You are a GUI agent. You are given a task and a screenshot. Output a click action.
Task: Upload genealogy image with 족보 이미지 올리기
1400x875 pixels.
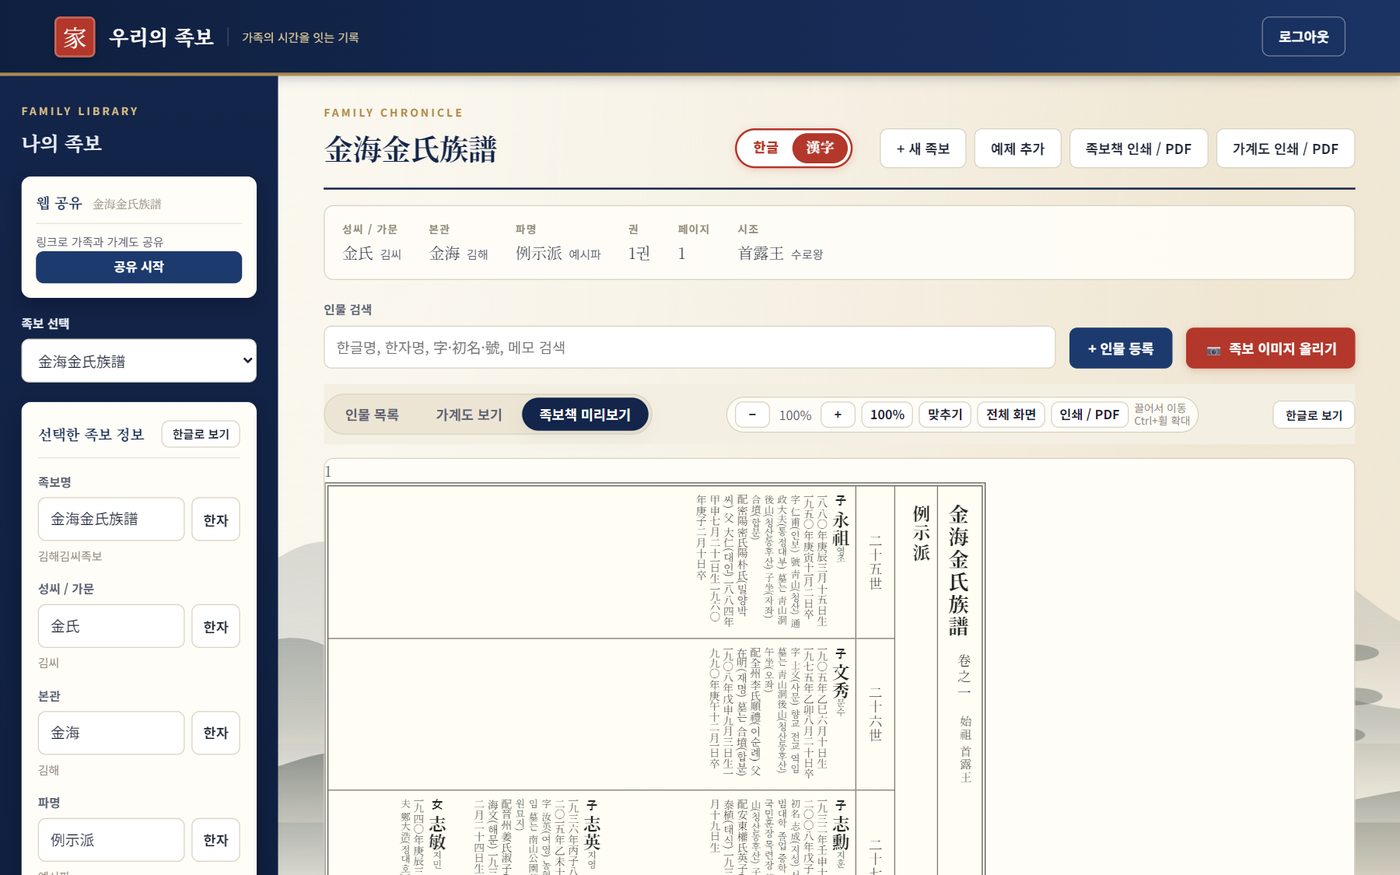[1270, 348]
